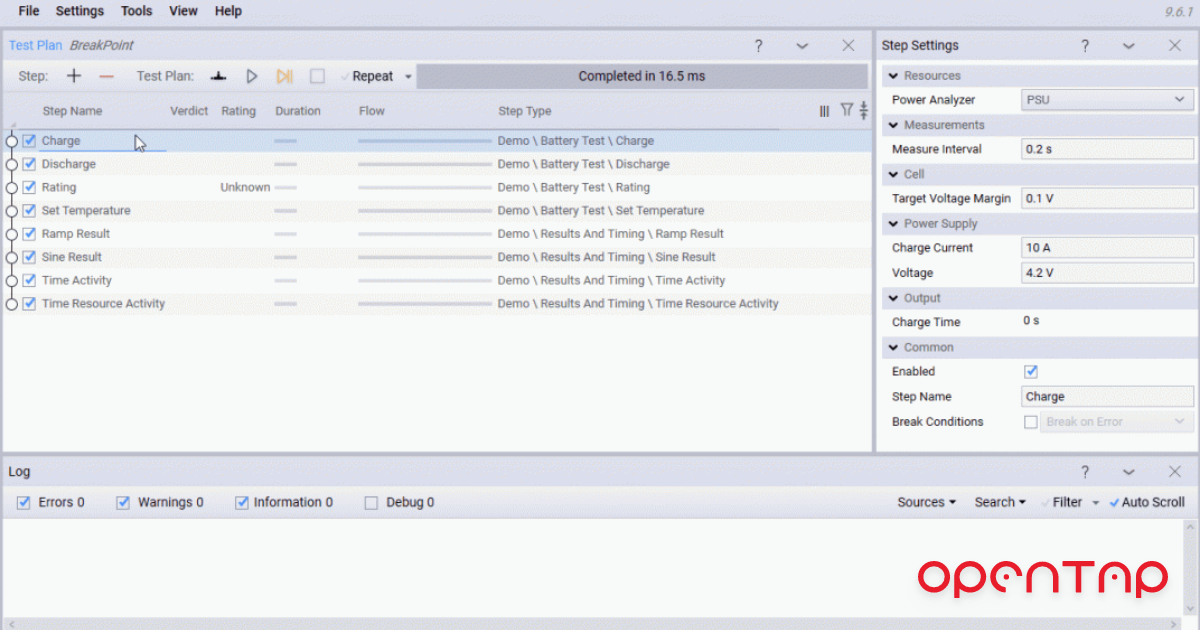
Task: Uncheck the Repeat option in the toolbar
Action: pos(345,75)
